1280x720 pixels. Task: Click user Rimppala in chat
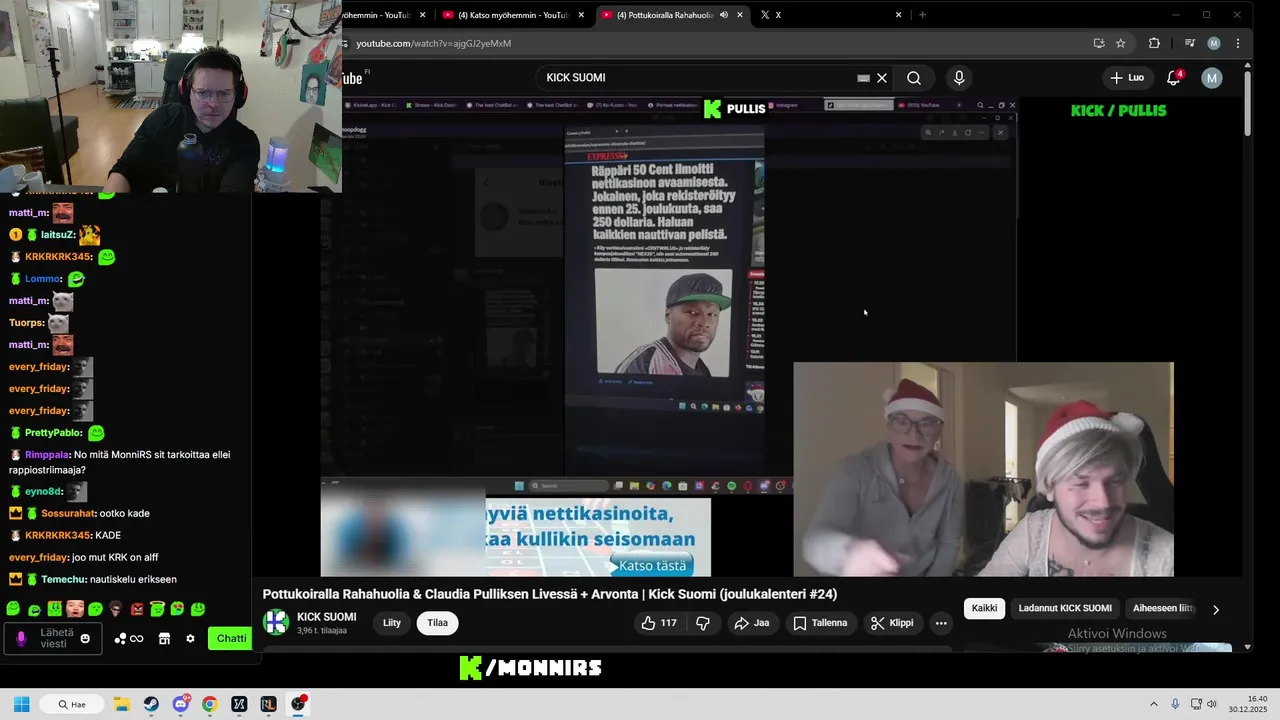coord(47,454)
